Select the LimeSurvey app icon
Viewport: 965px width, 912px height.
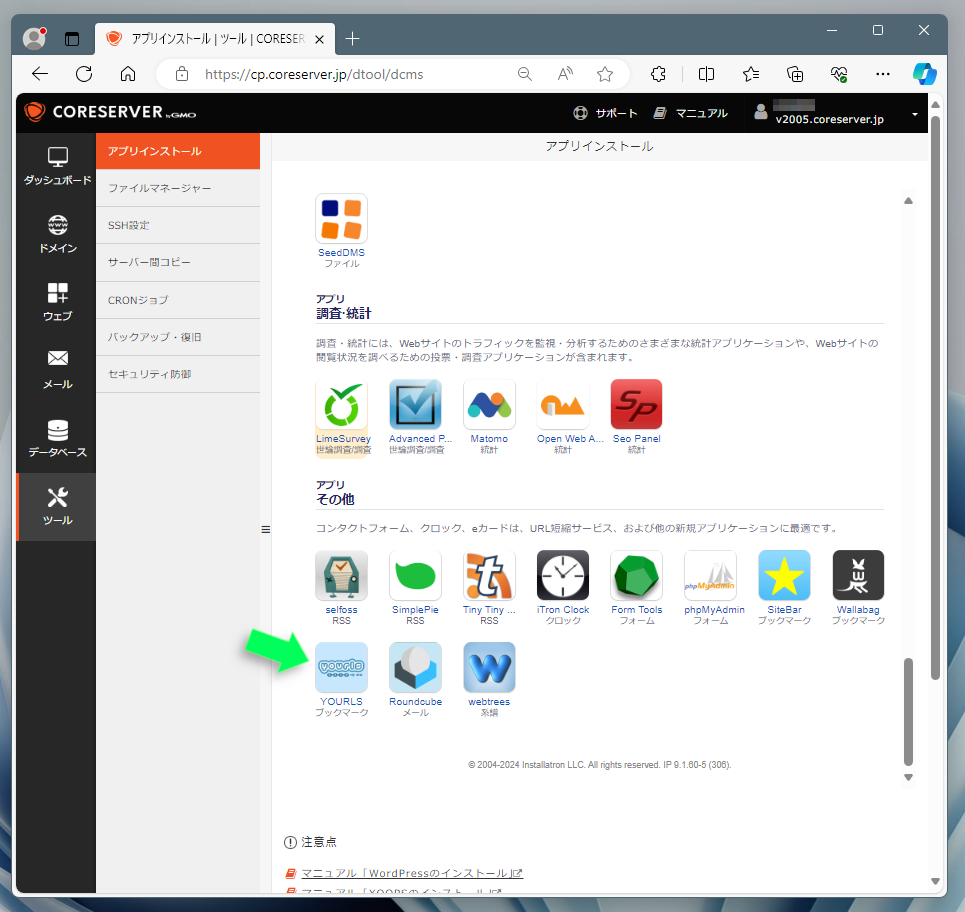pos(341,405)
